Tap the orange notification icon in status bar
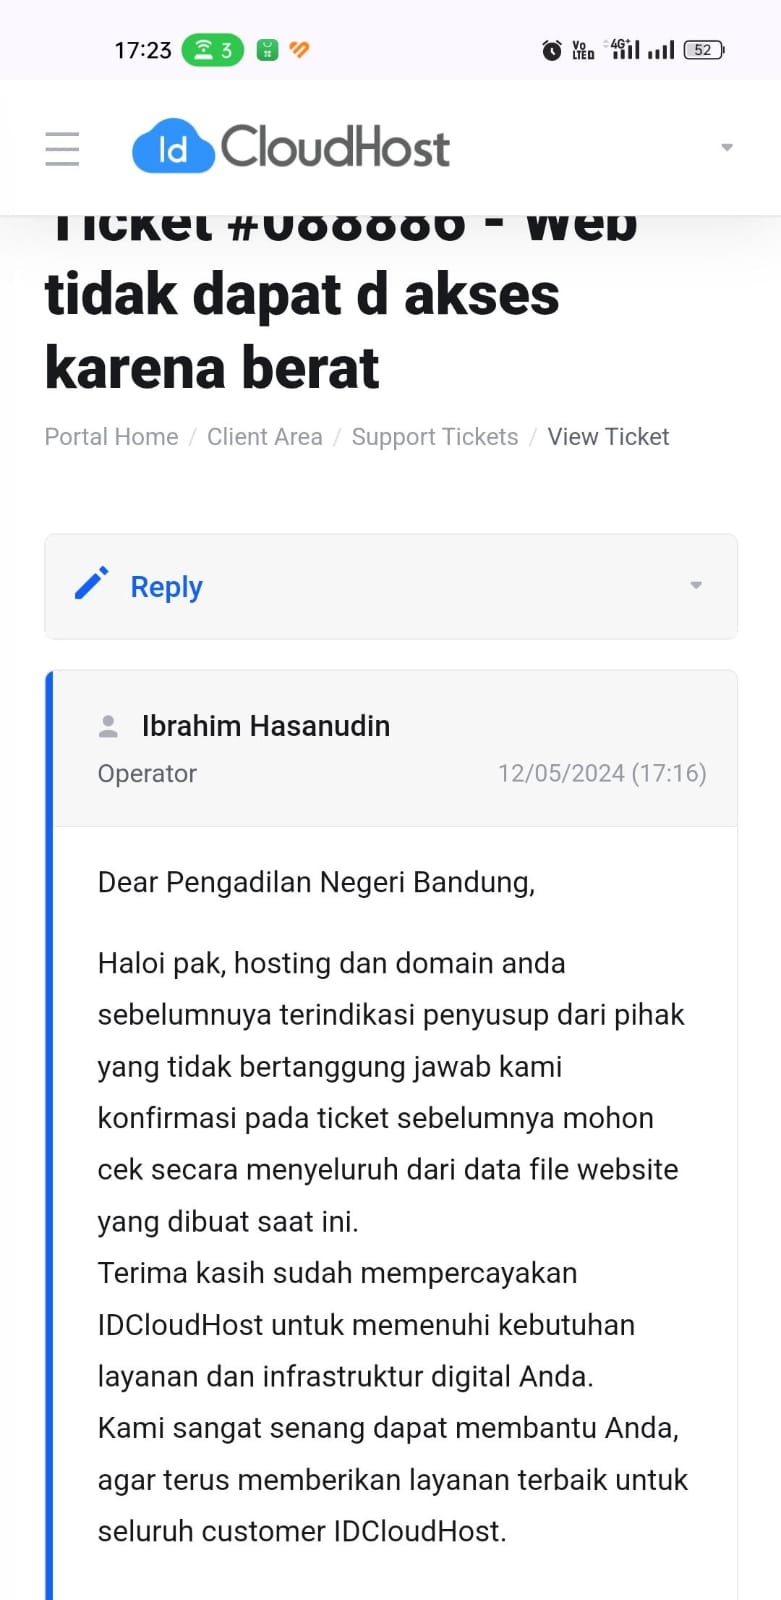 point(299,49)
